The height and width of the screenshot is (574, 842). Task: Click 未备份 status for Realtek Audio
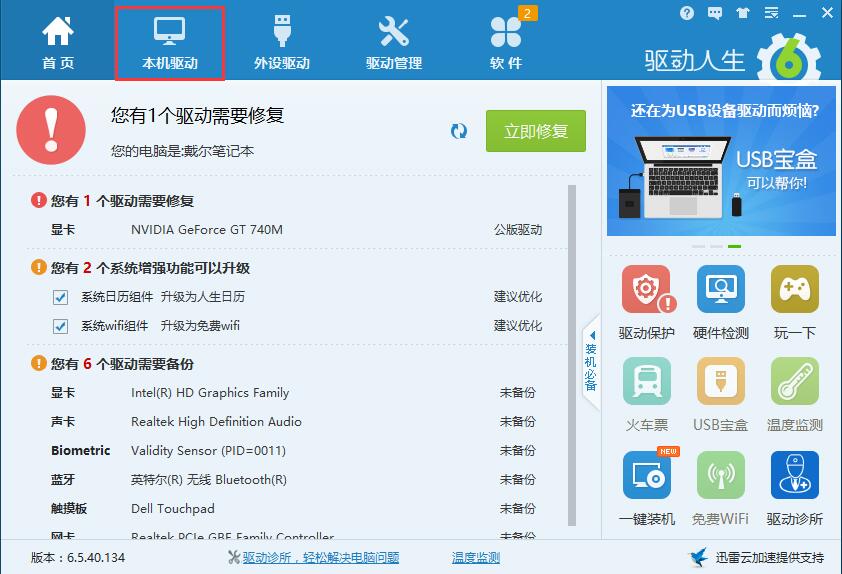518,422
